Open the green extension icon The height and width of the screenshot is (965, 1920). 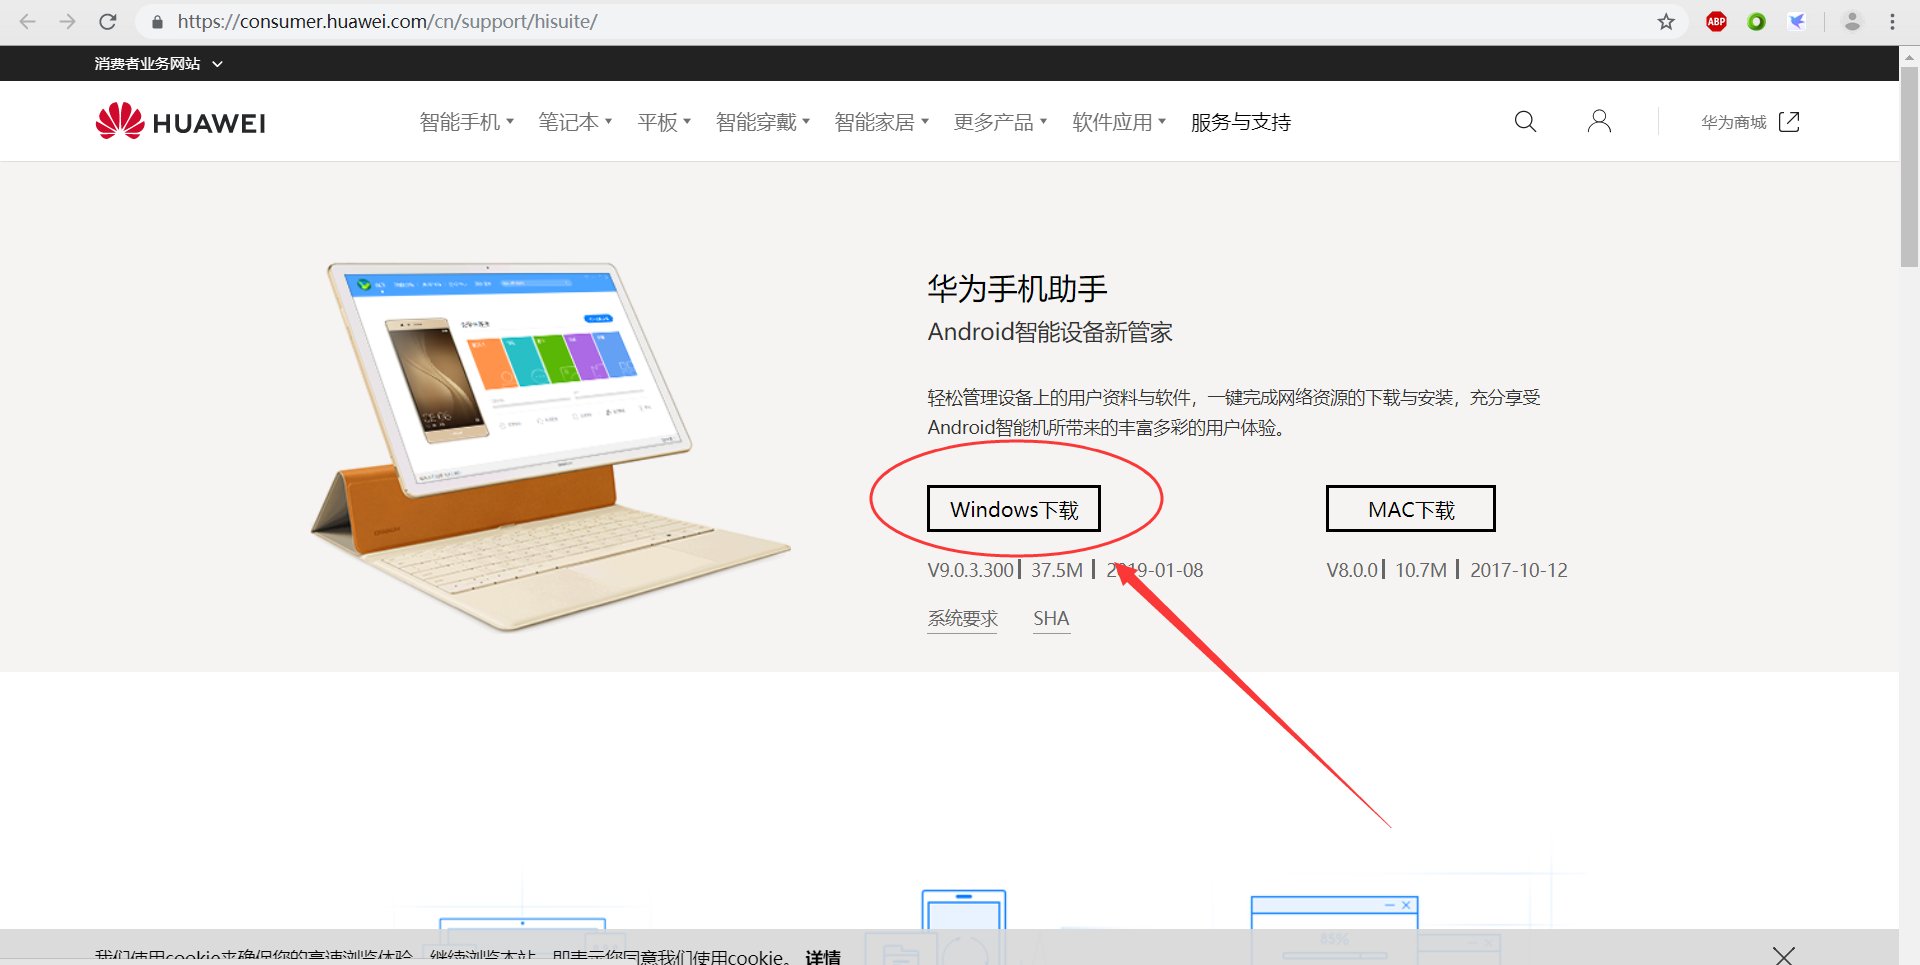tap(1756, 21)
